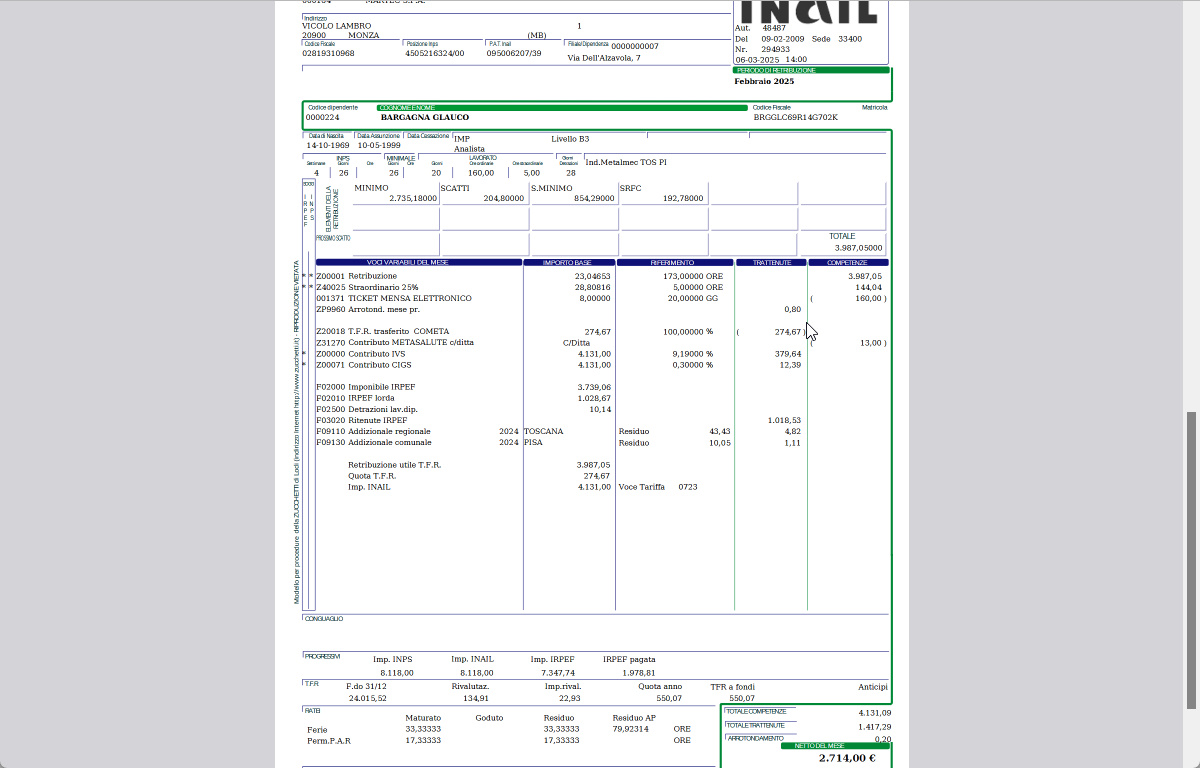1200x768 pixels.
Task: Click the IMPORTO BASE column header
Action: click(x=568, y=263)
